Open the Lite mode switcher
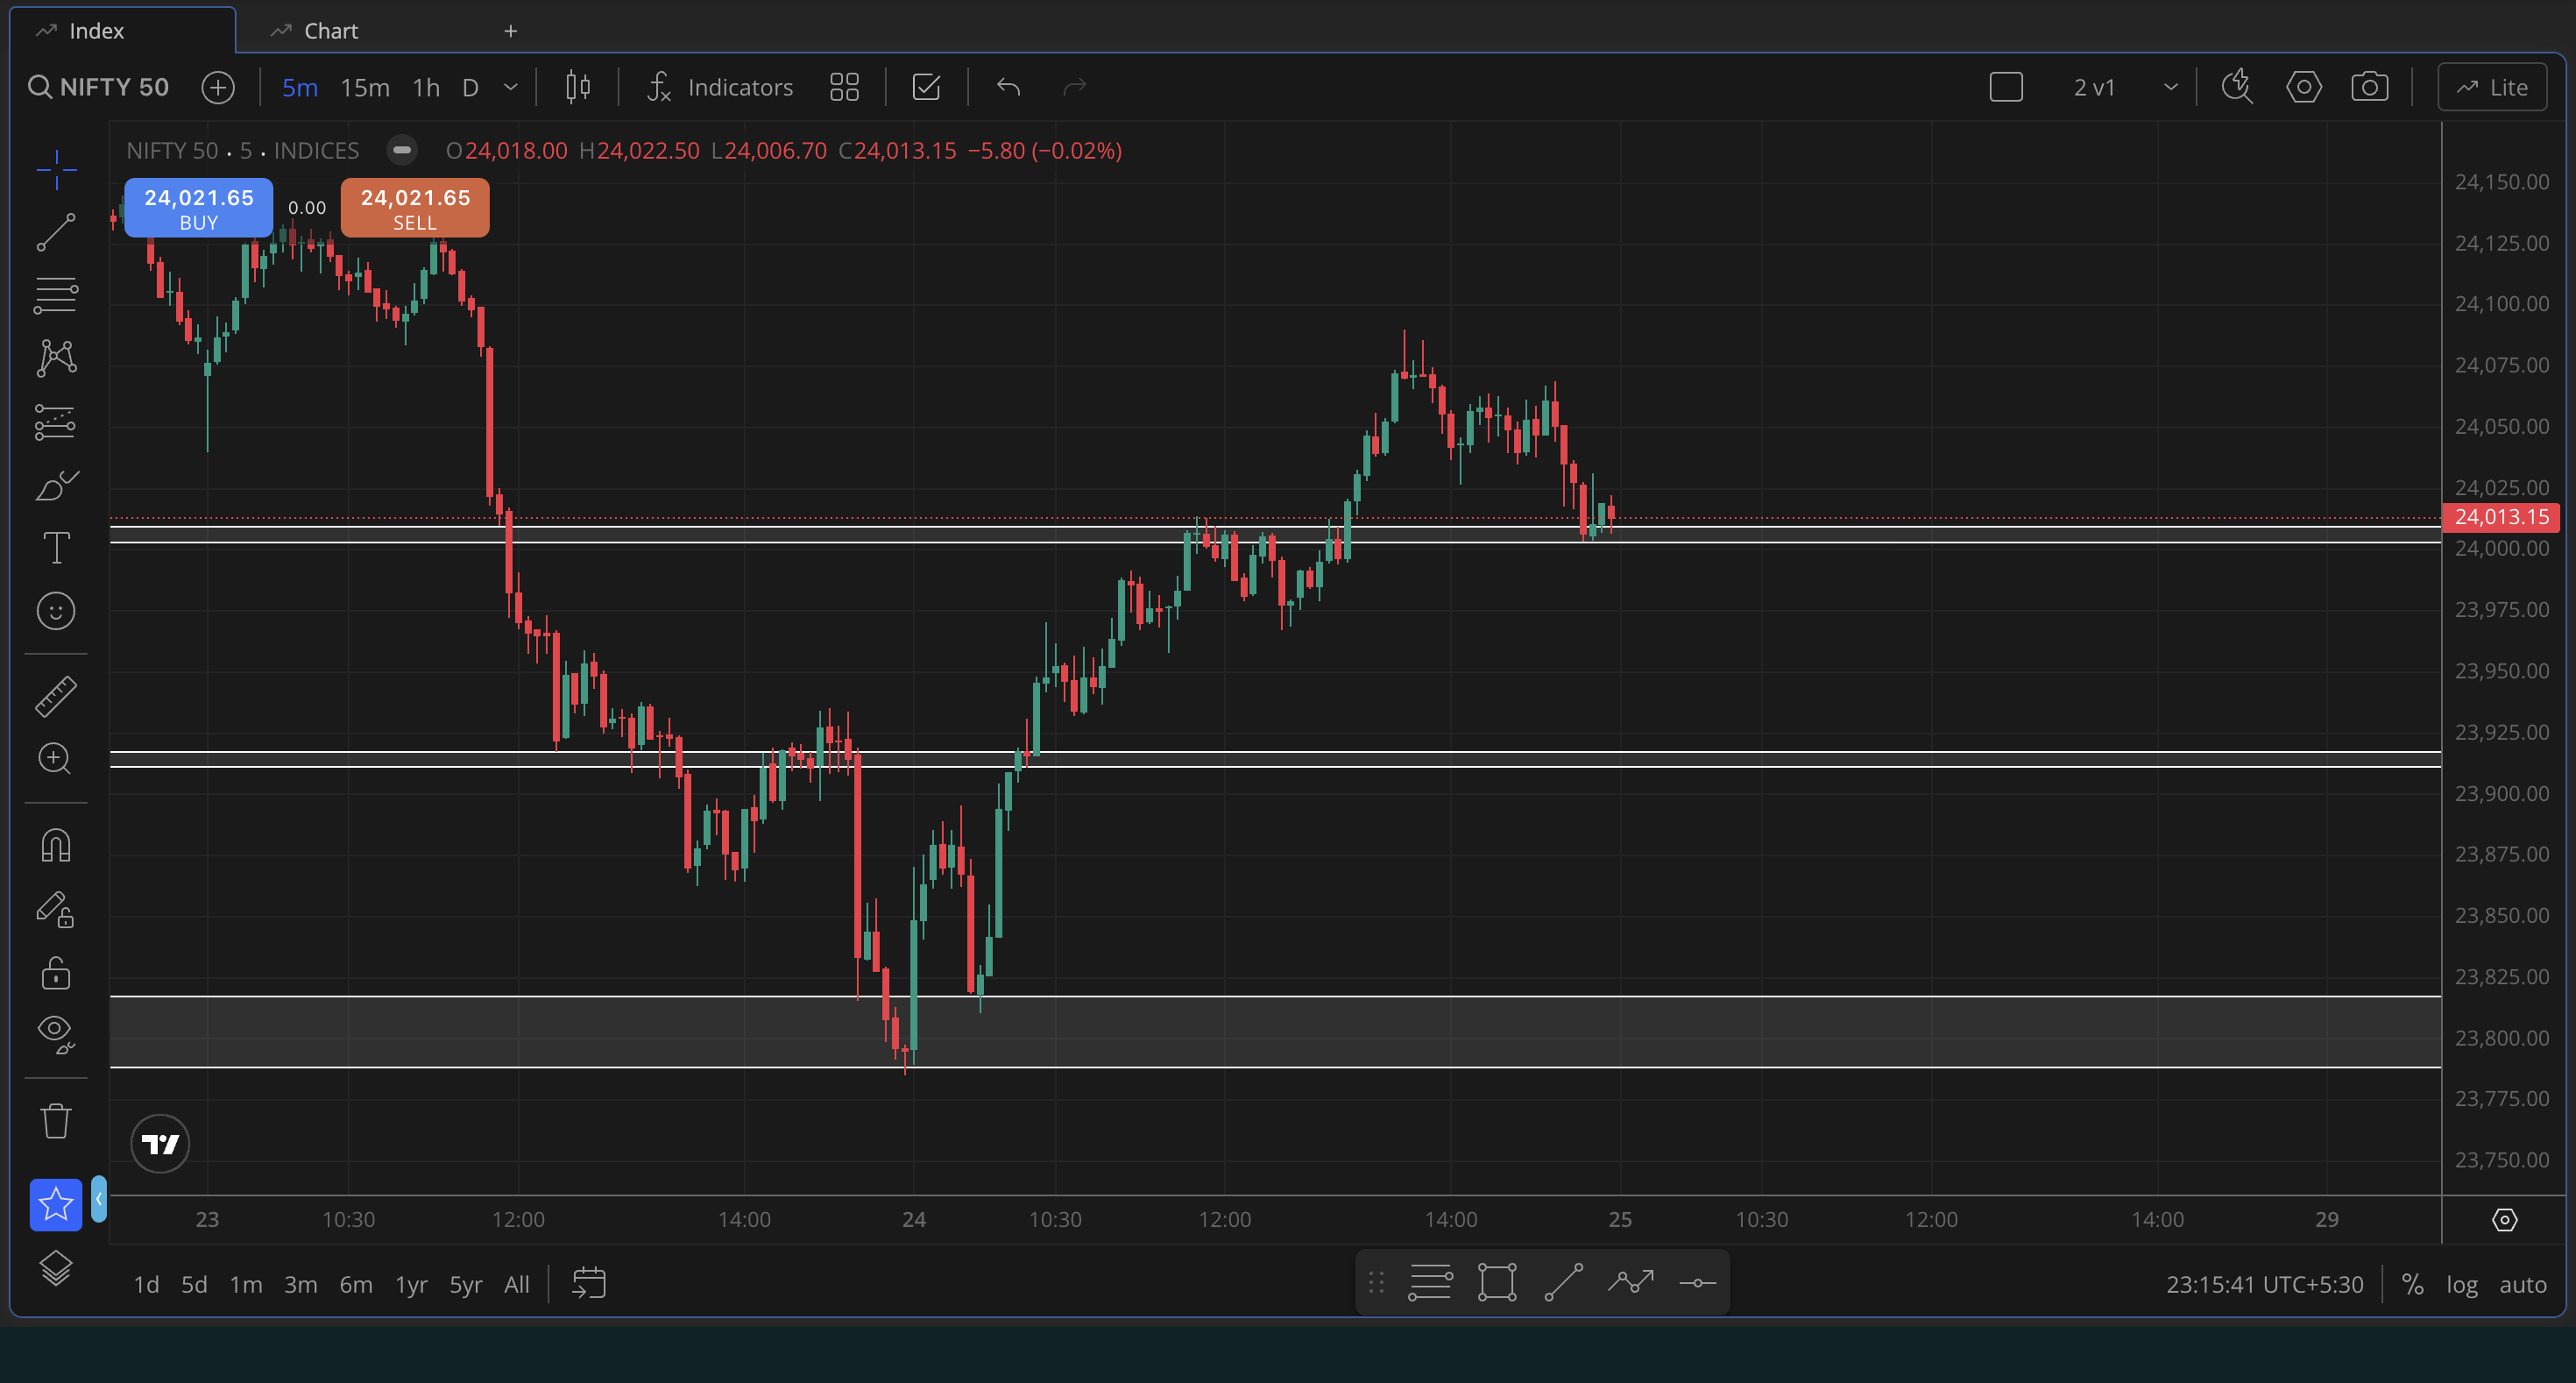2576x1383 pixels. [x=2492, y=88]
